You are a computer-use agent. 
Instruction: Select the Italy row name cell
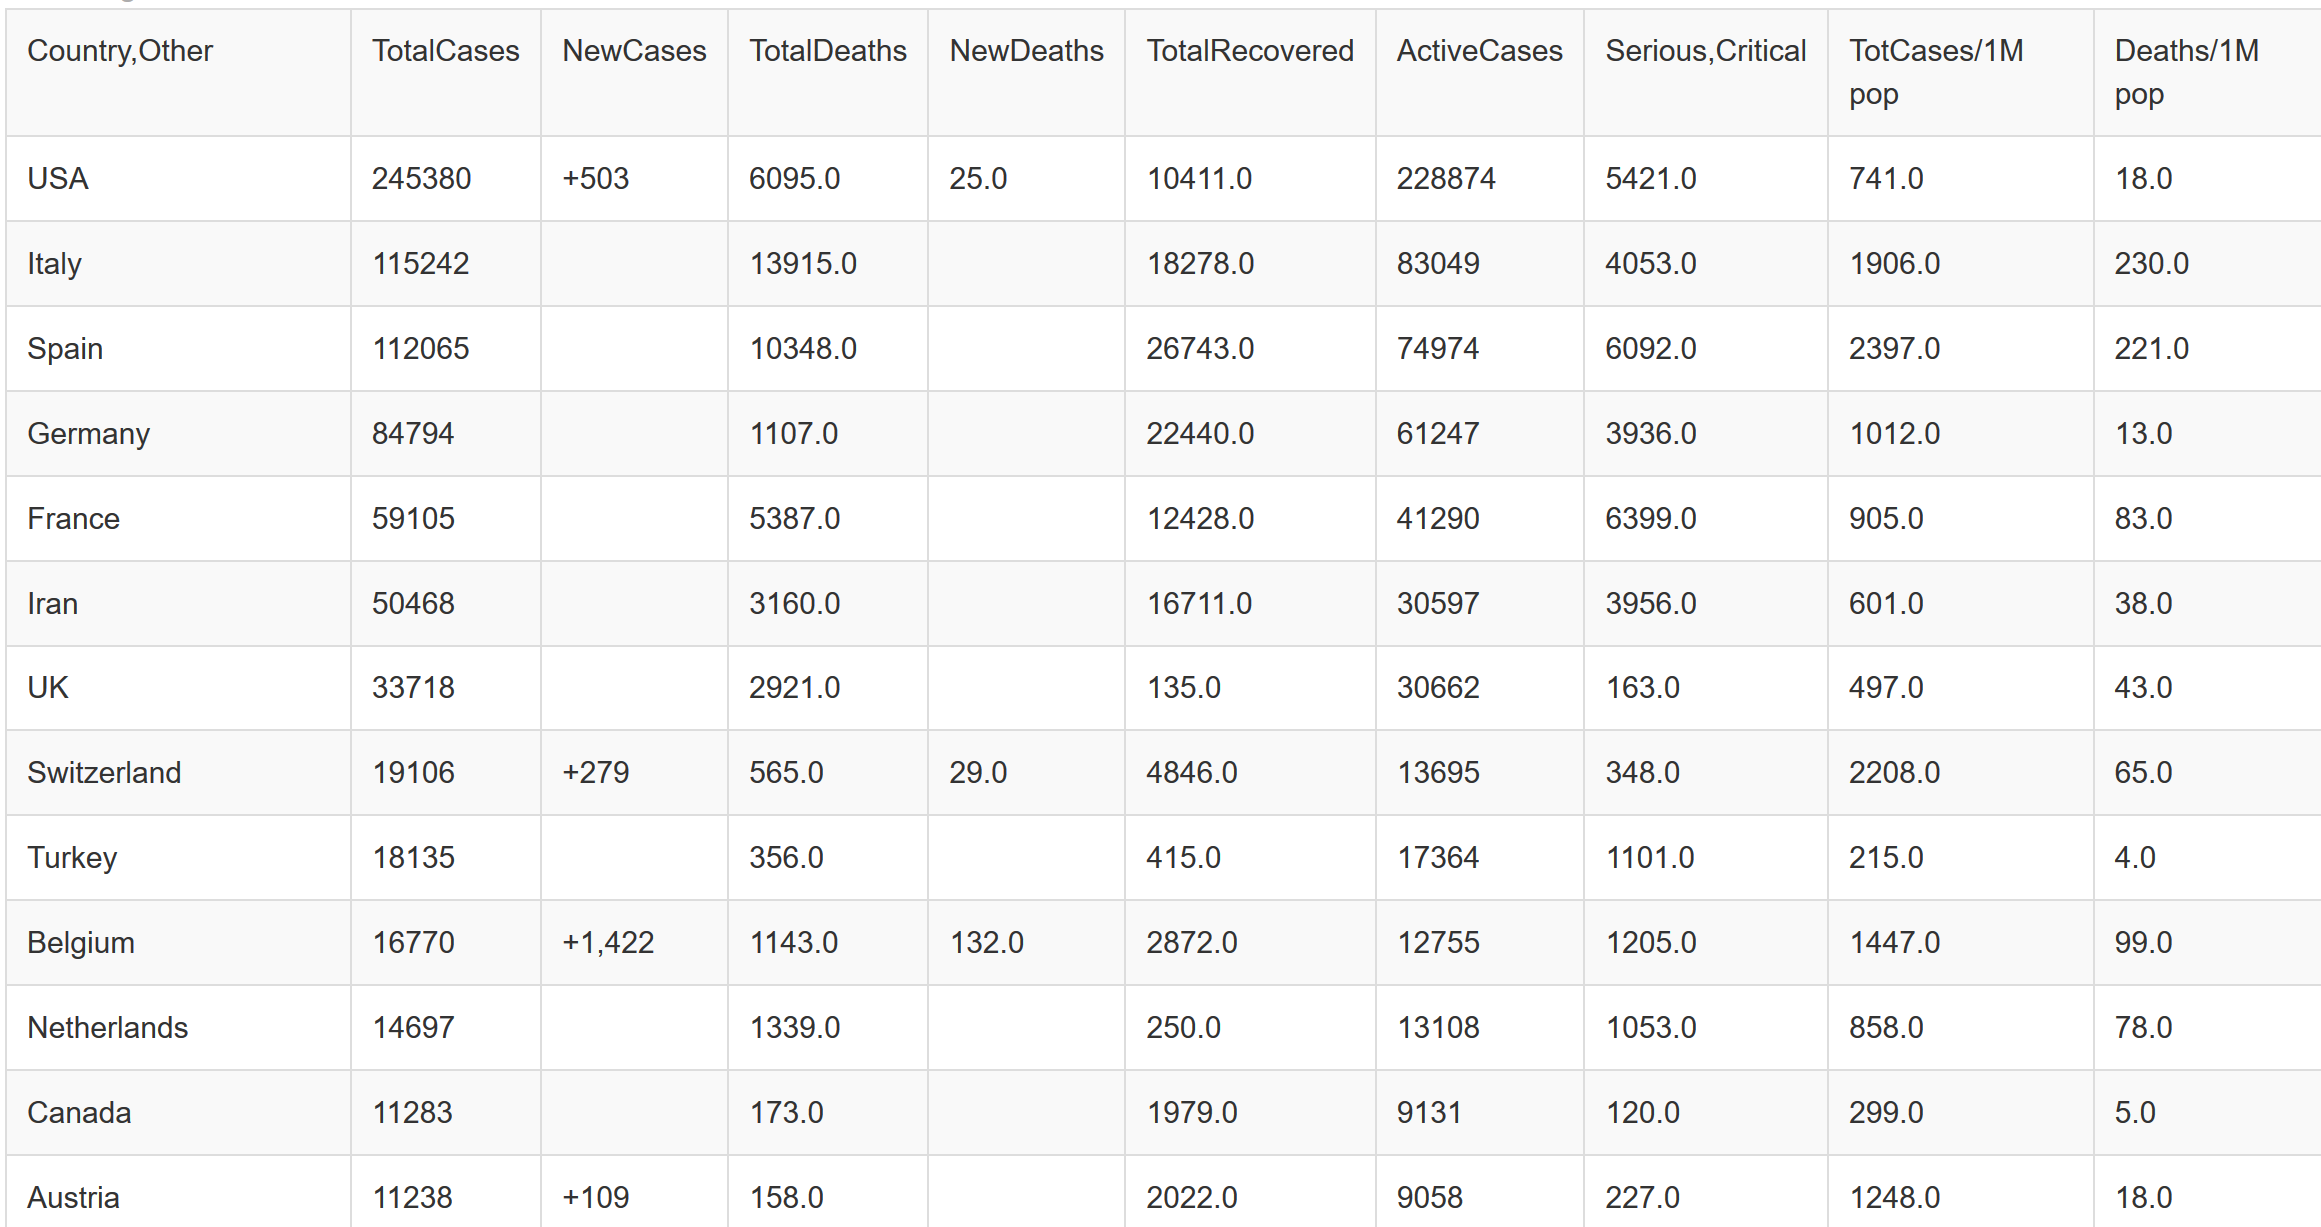click(x=54, y=264)
